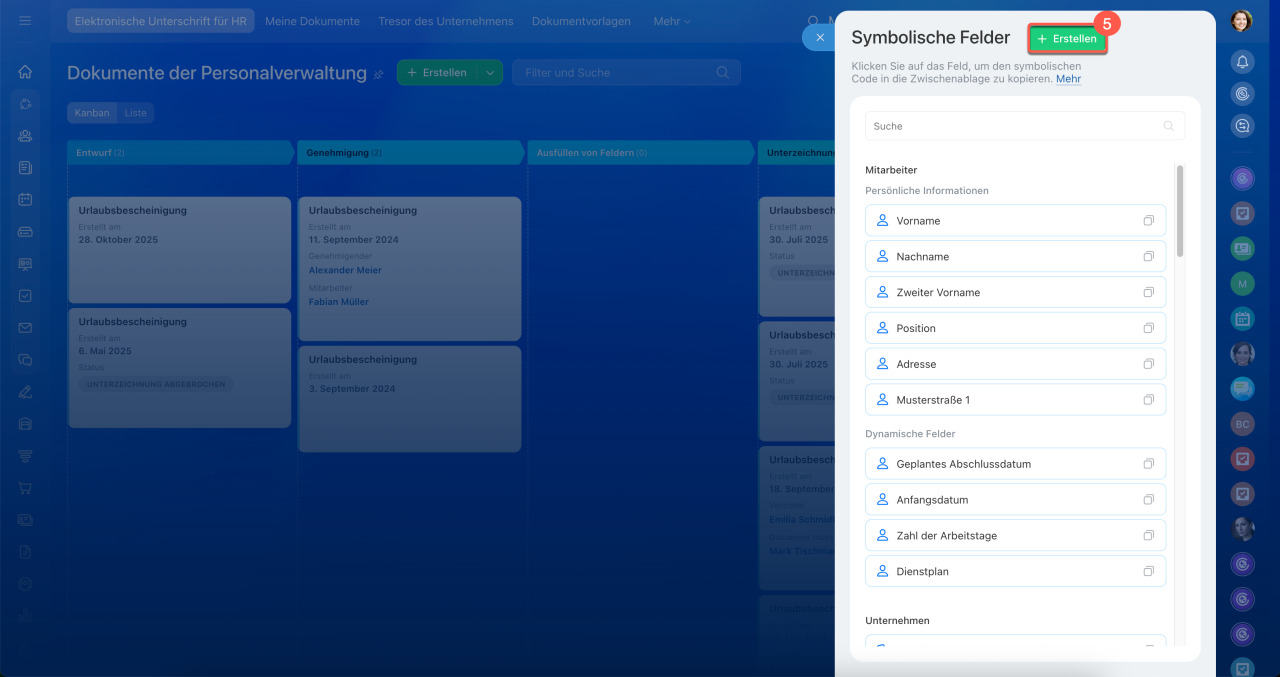Open the Erstellen split-button dropdown arrow

(490, 73)
